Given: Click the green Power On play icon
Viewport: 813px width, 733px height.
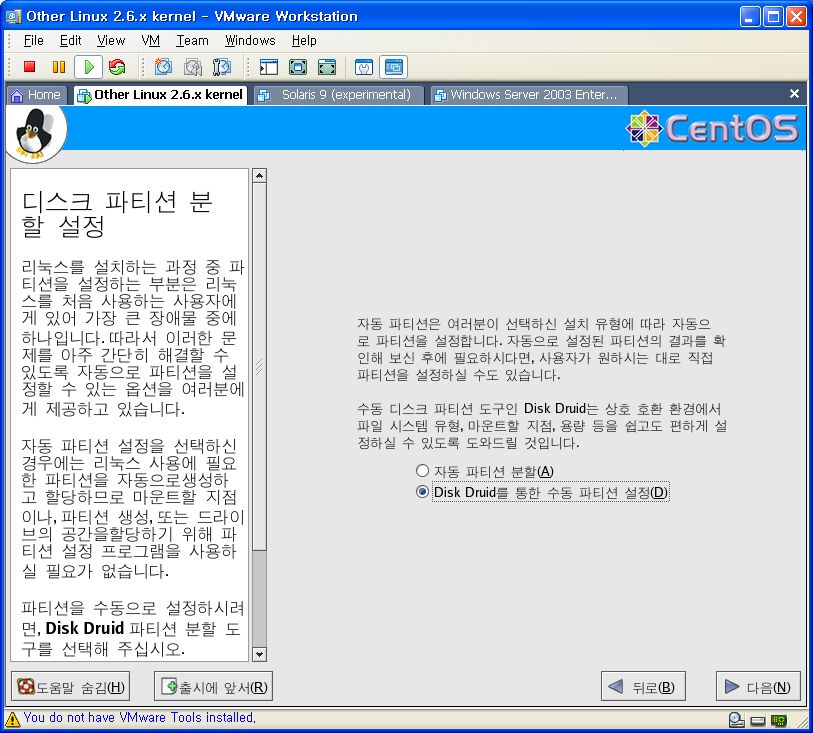Looking at the screenshot, I should tap(88, 67).
